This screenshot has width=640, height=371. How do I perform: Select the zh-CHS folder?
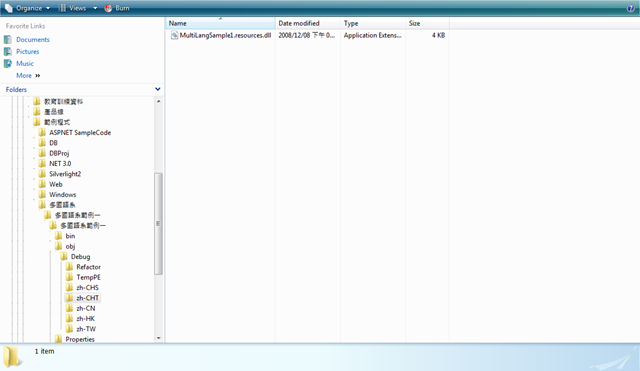click(87, 288)
